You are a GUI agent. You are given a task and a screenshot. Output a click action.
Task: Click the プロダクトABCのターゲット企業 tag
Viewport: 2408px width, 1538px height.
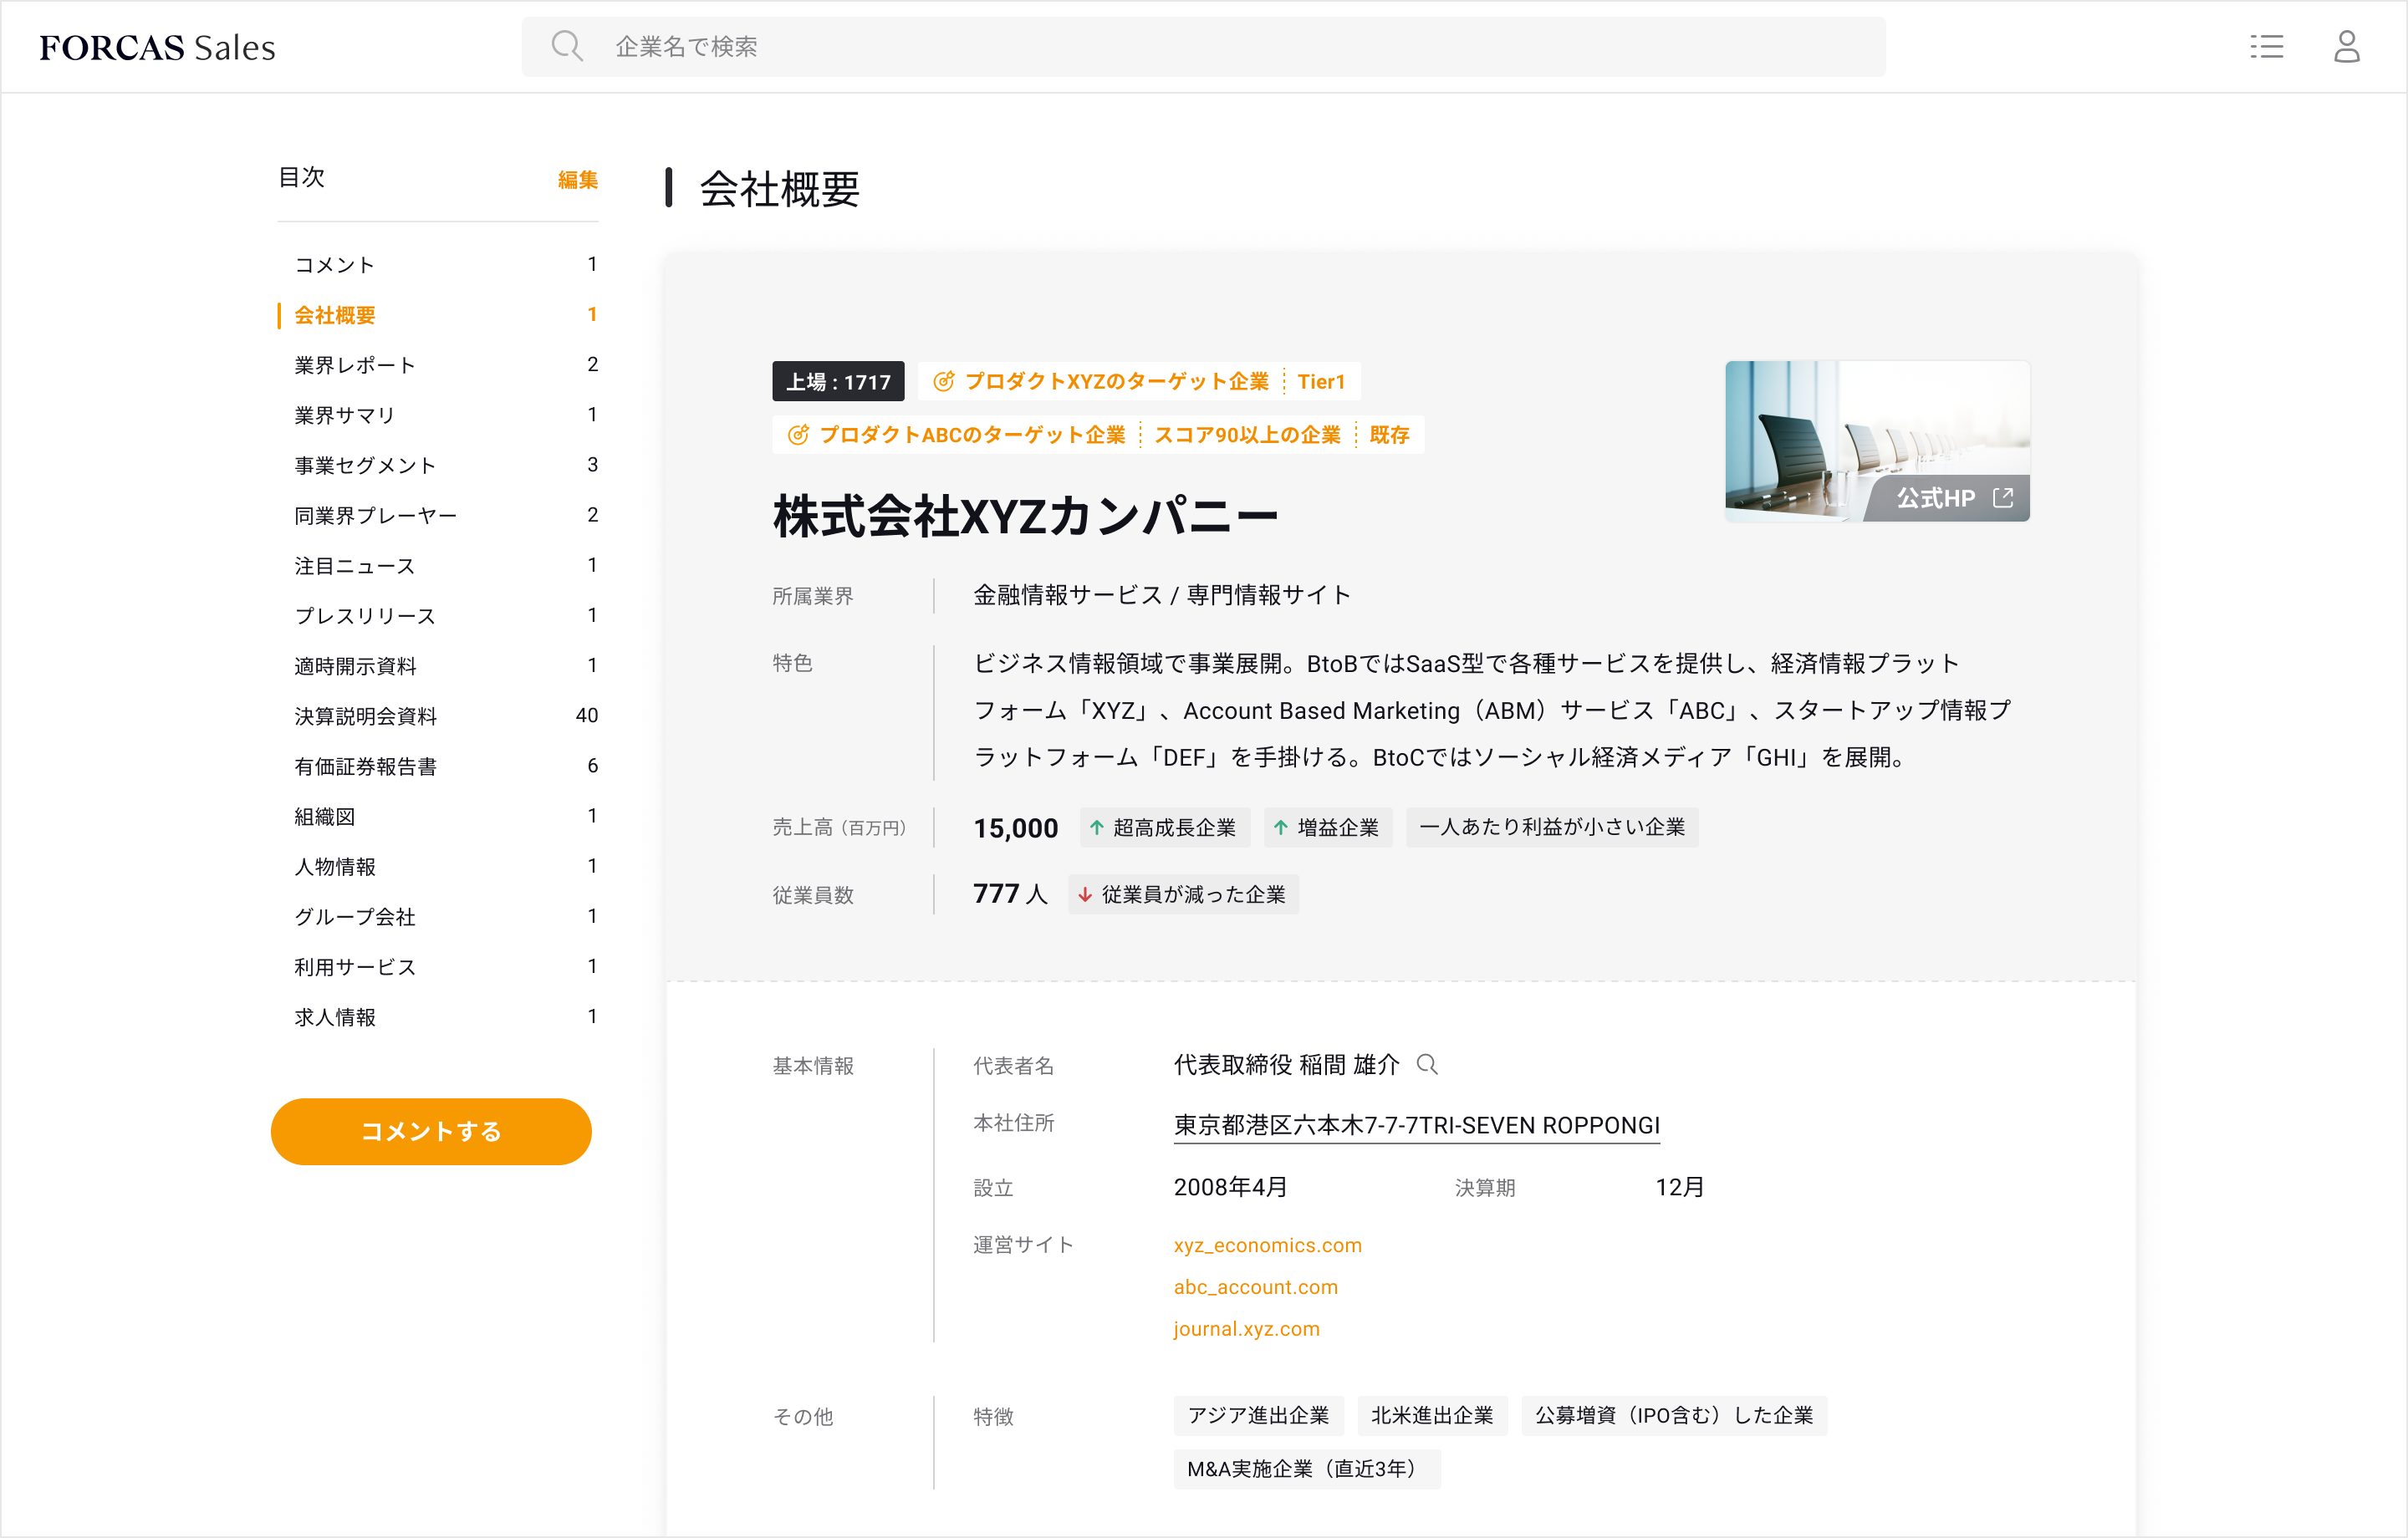(972, 435)
